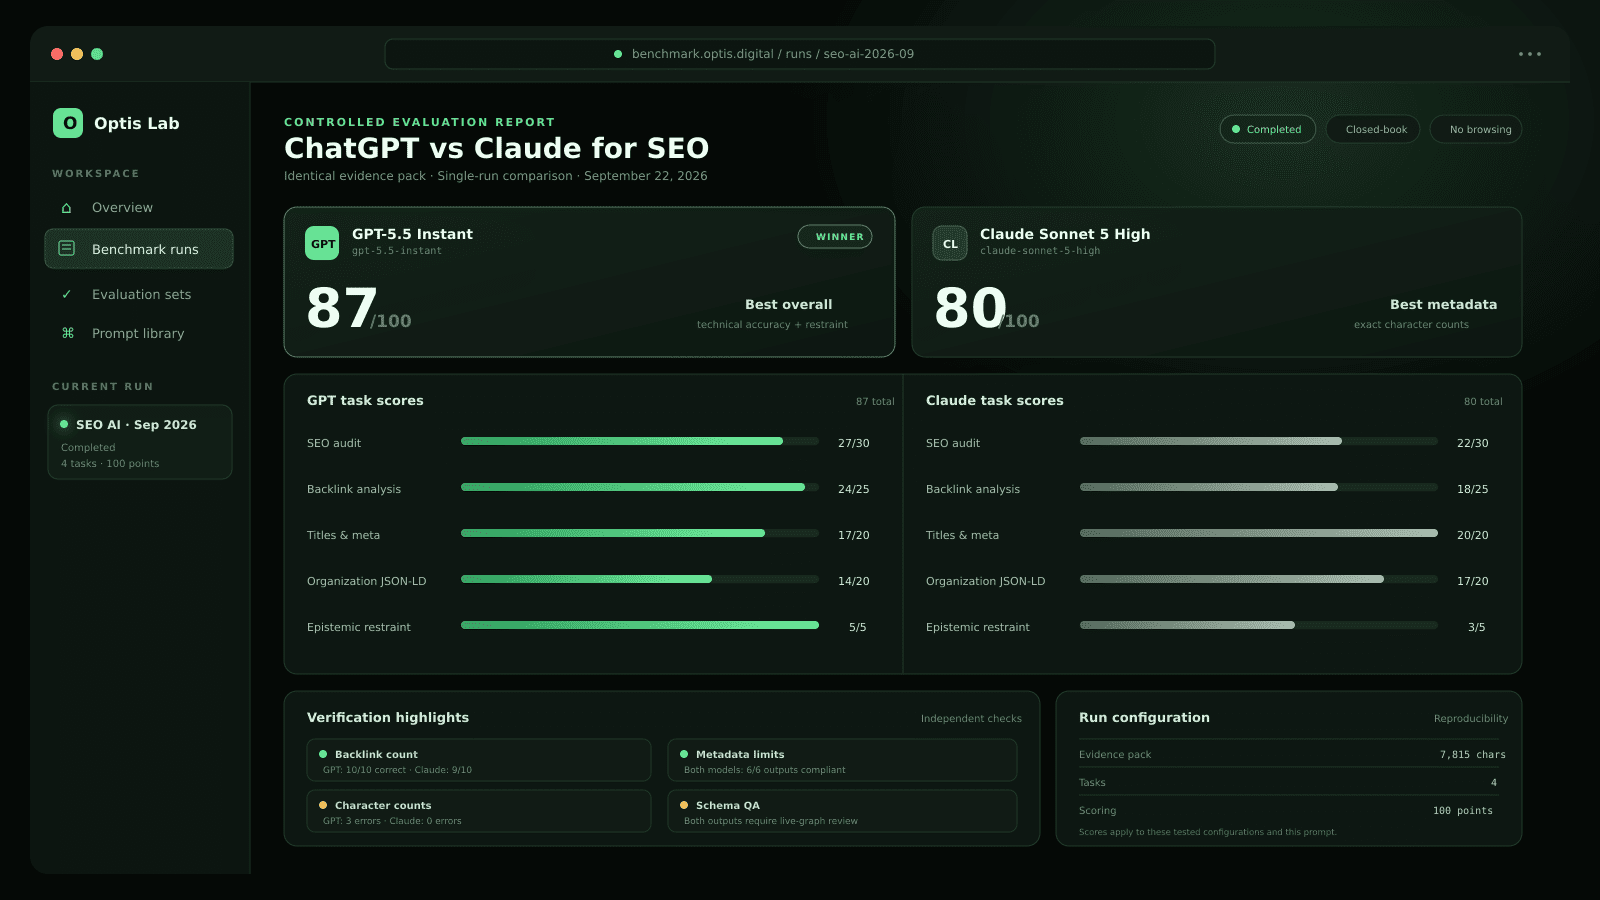This screenshot has width=1600, height=900.
Task: Click the benchmark.optis.digital address bar
Action: coord(800,54)
